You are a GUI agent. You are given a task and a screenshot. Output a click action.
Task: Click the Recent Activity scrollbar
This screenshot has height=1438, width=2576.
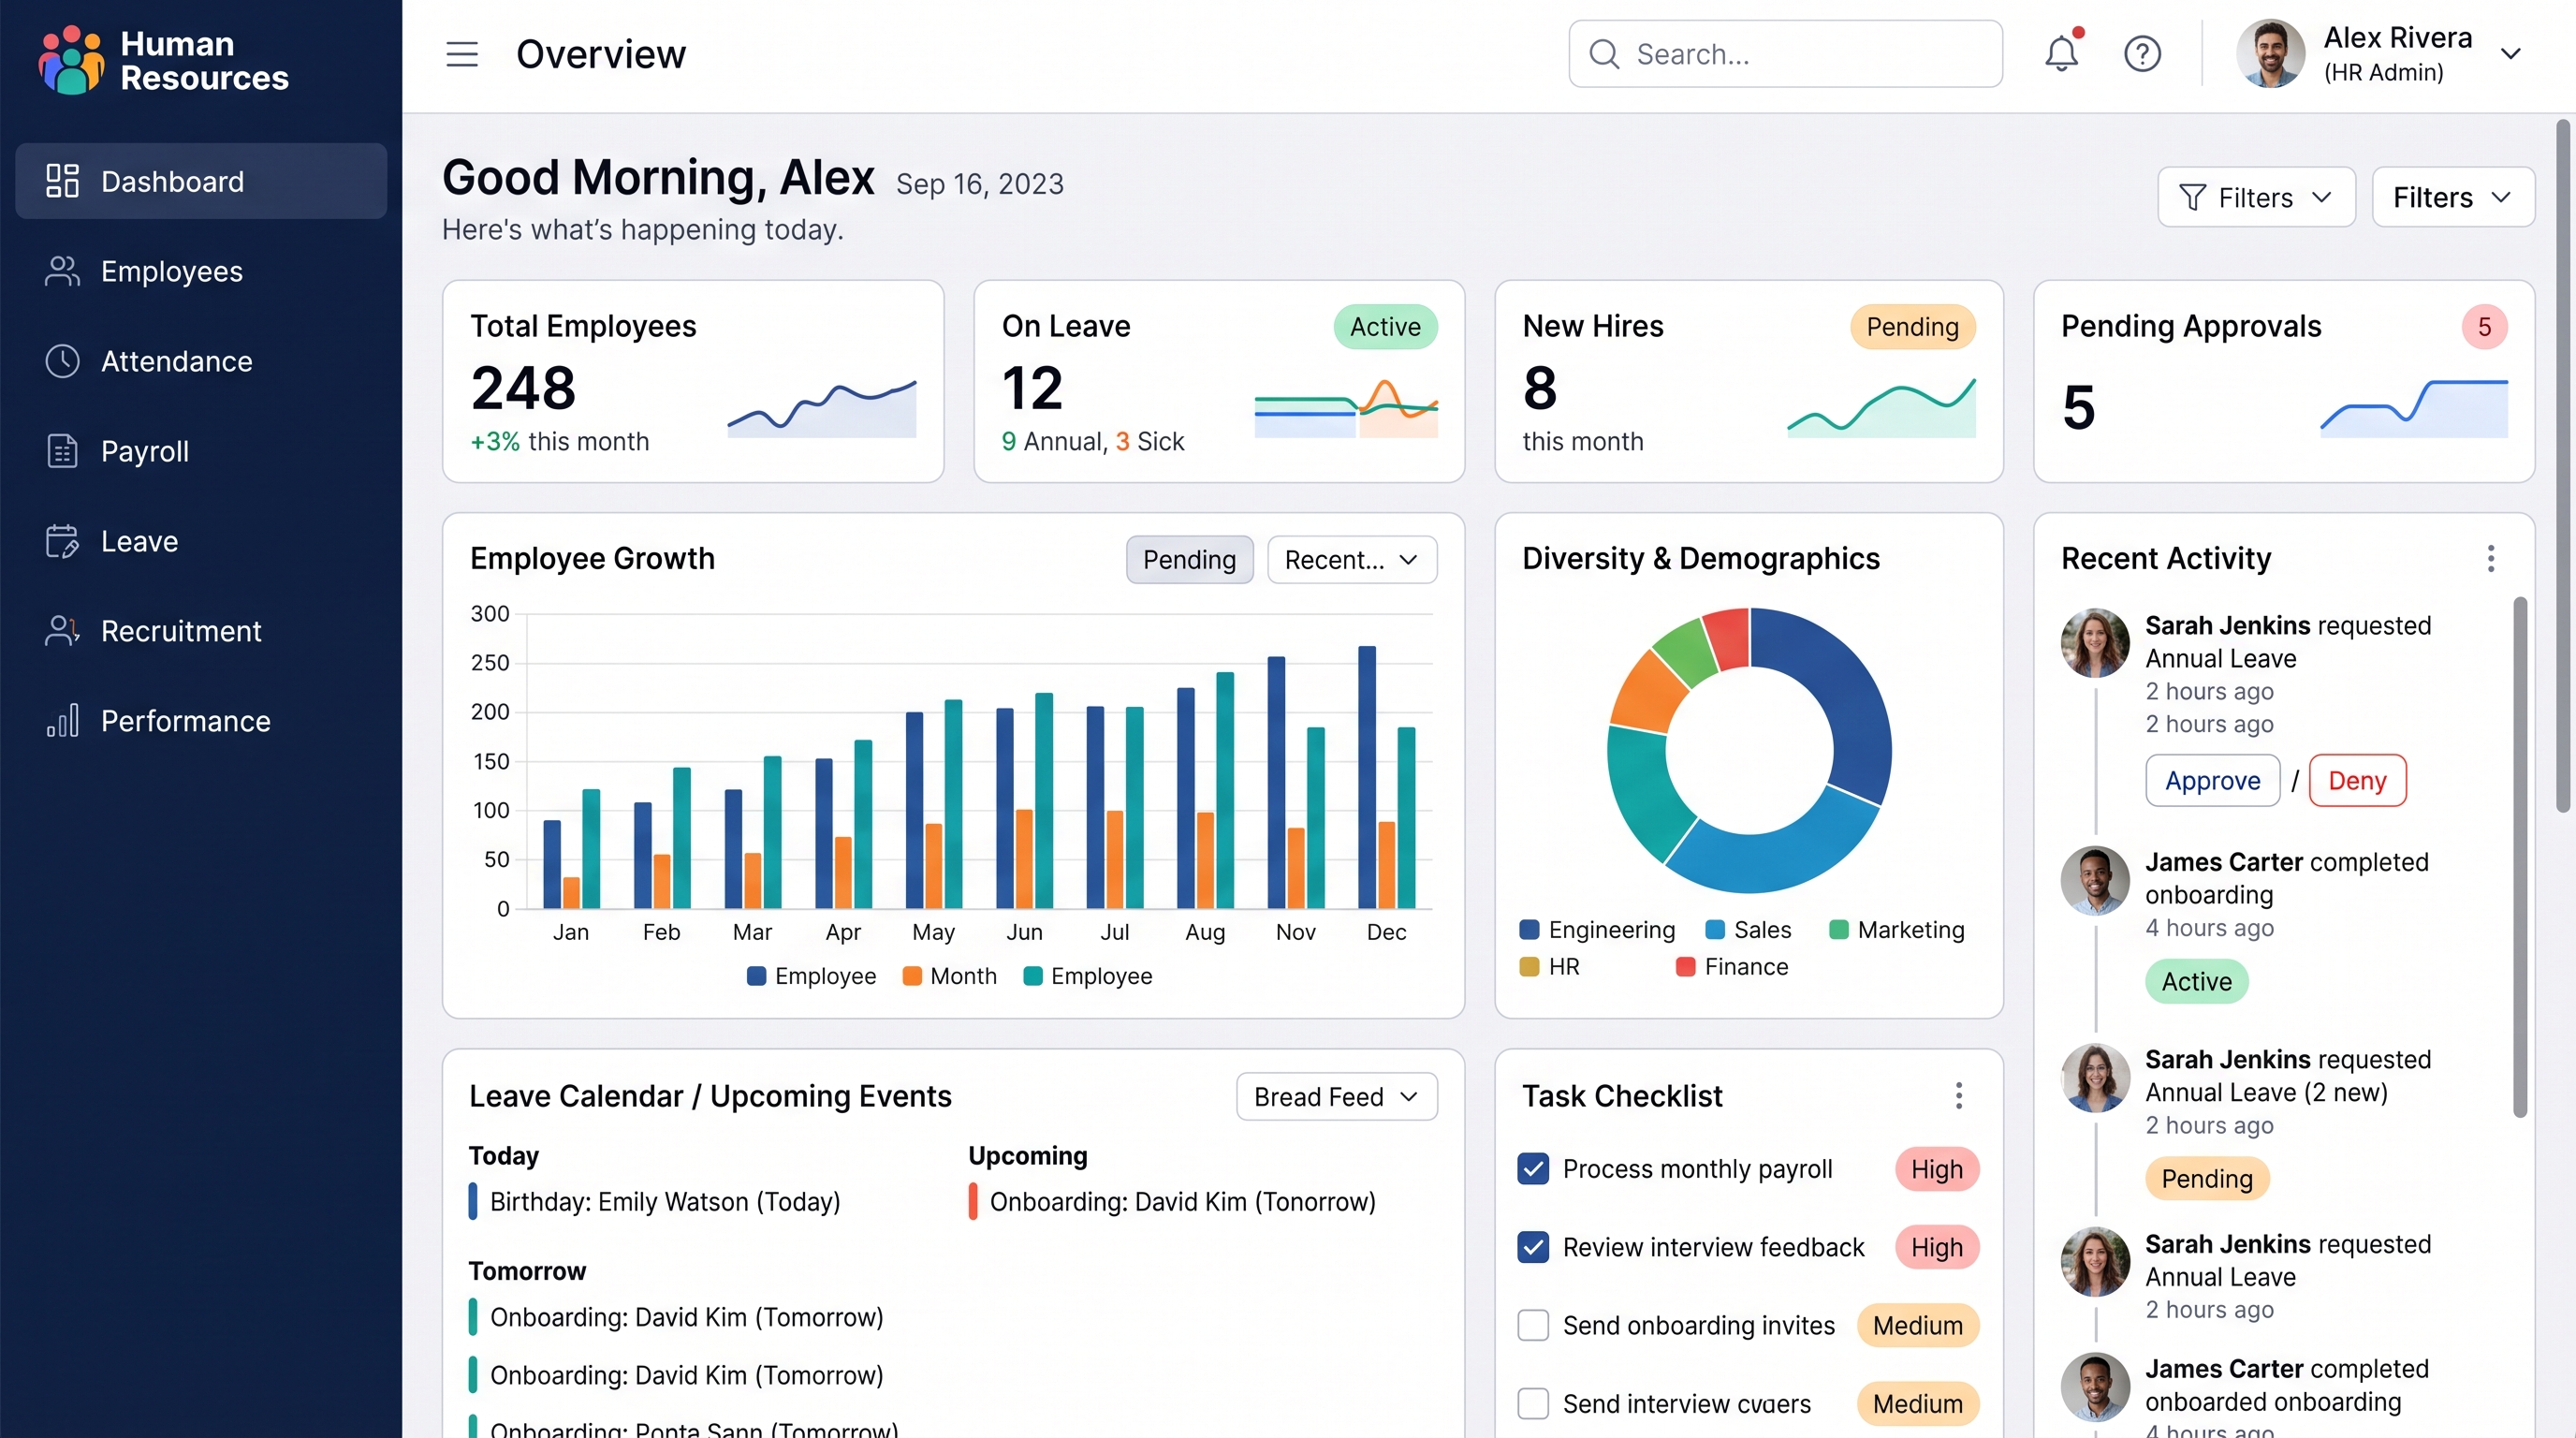coord(2519,856)
